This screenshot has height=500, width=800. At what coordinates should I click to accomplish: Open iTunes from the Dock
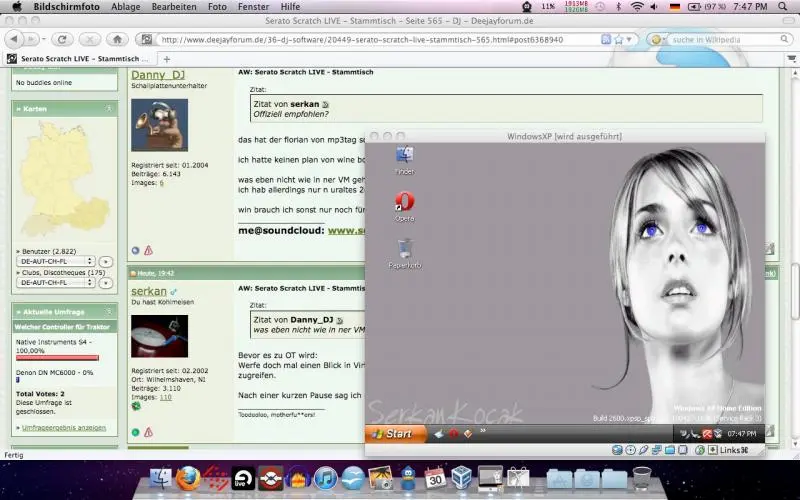325,479
